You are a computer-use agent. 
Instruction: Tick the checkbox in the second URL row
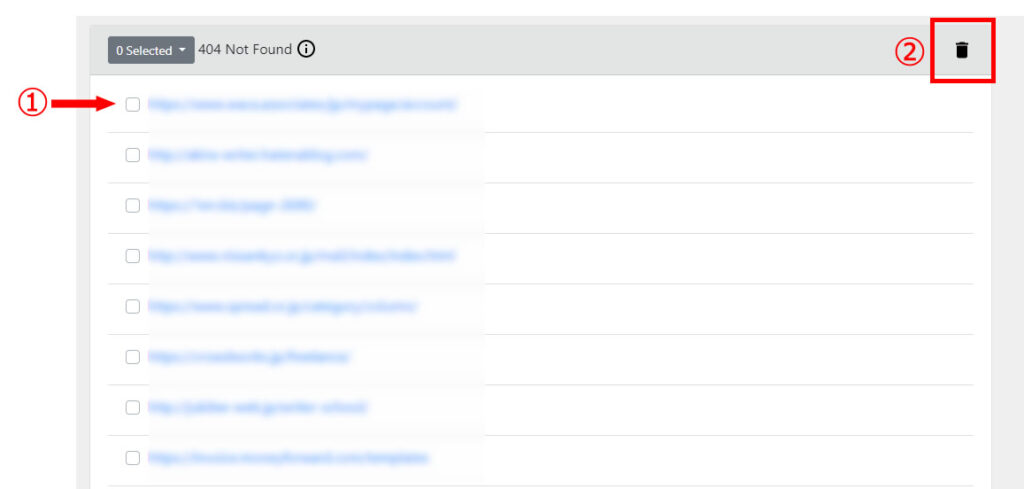[133, 155]
